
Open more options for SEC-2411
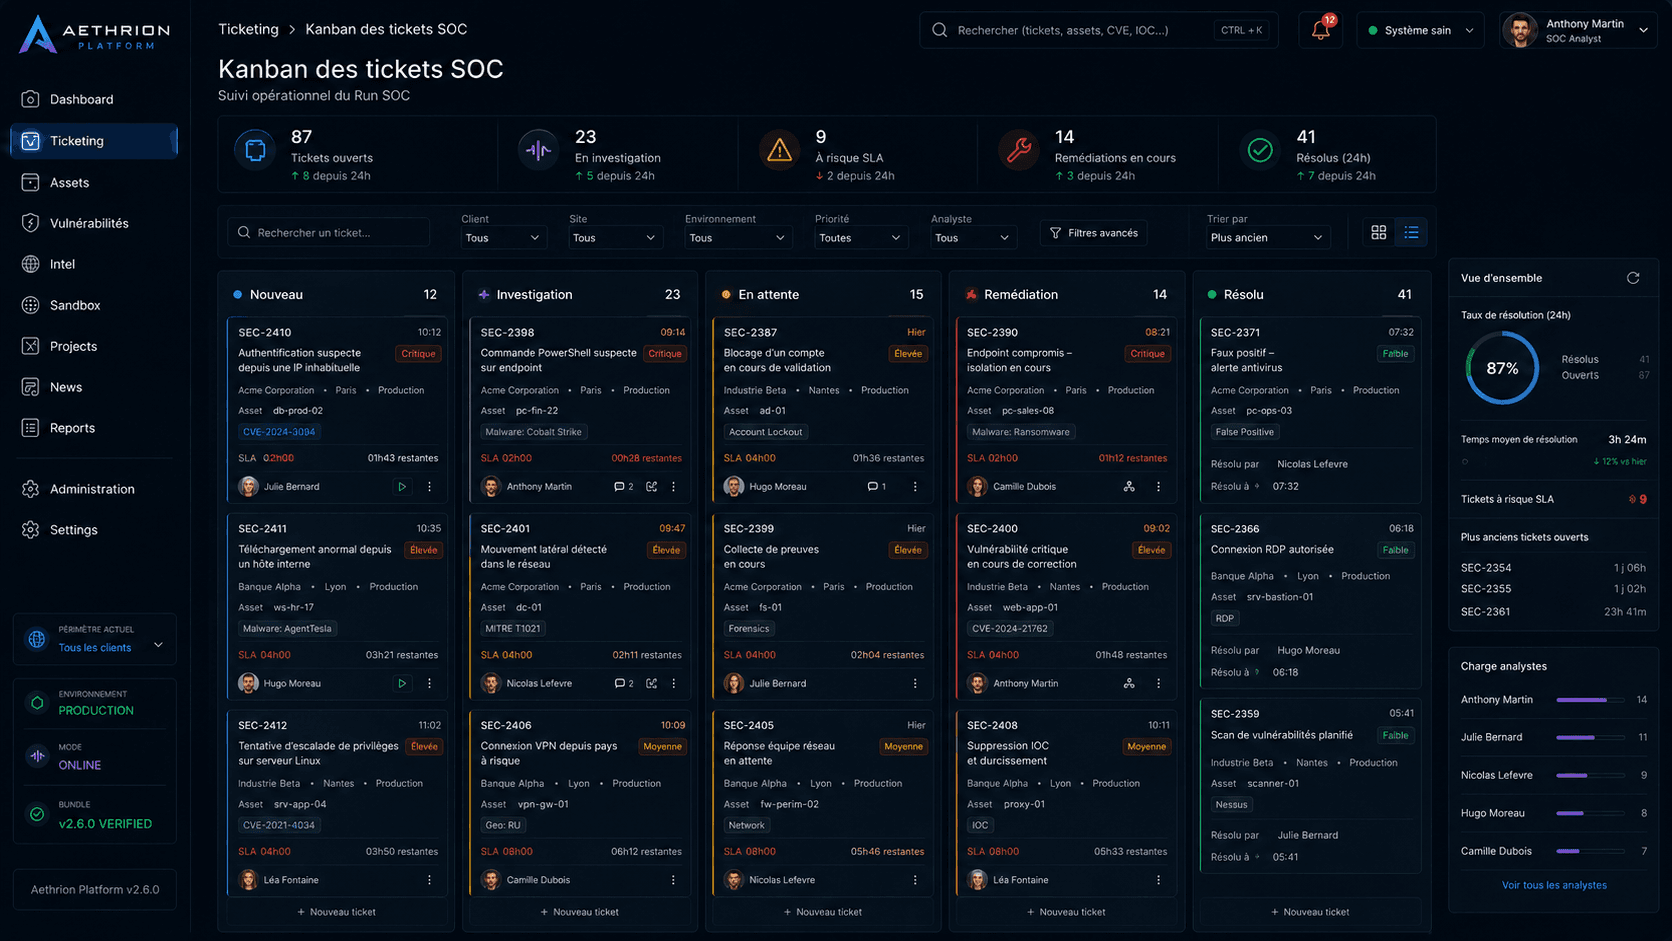[x=430, y=684]
